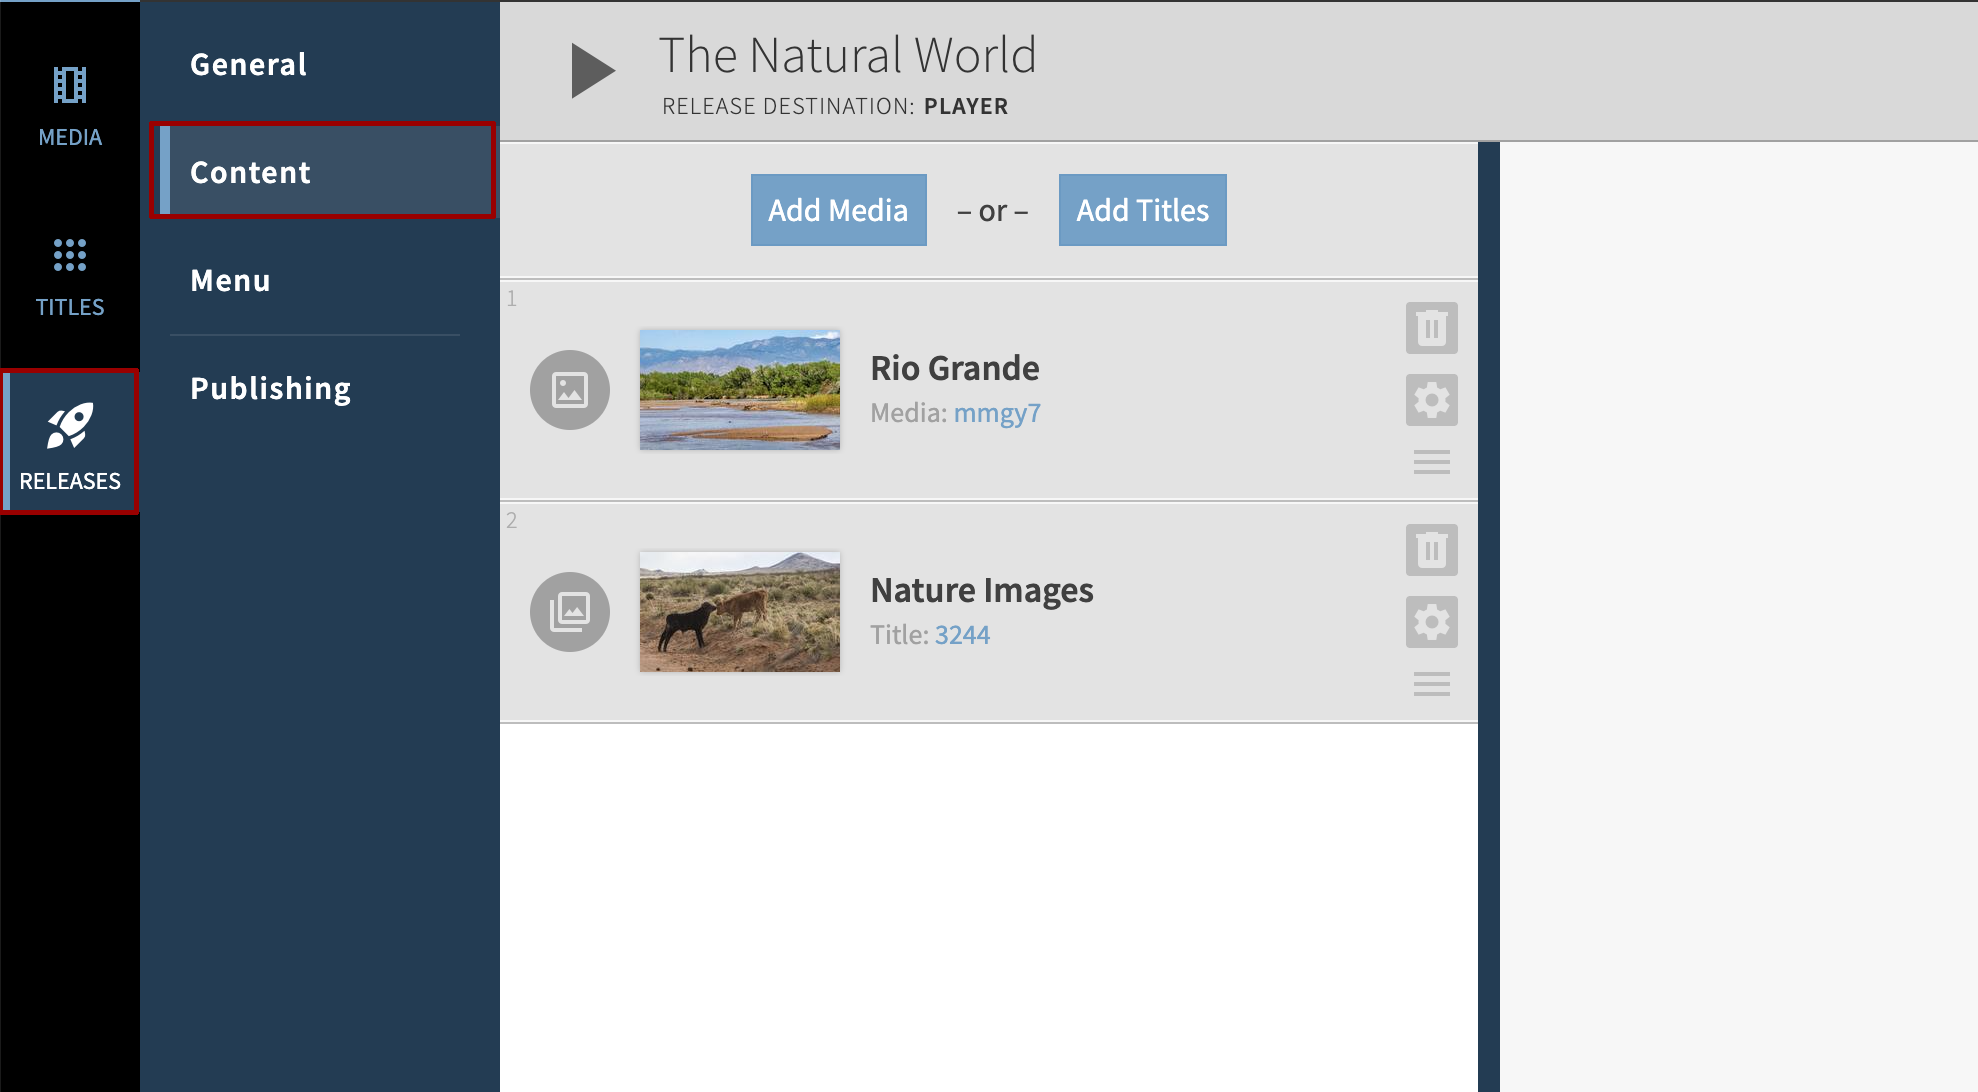This screenshot has height=1092, width=1978.
Task: Open the title link 3244
Action: point(963,634)
